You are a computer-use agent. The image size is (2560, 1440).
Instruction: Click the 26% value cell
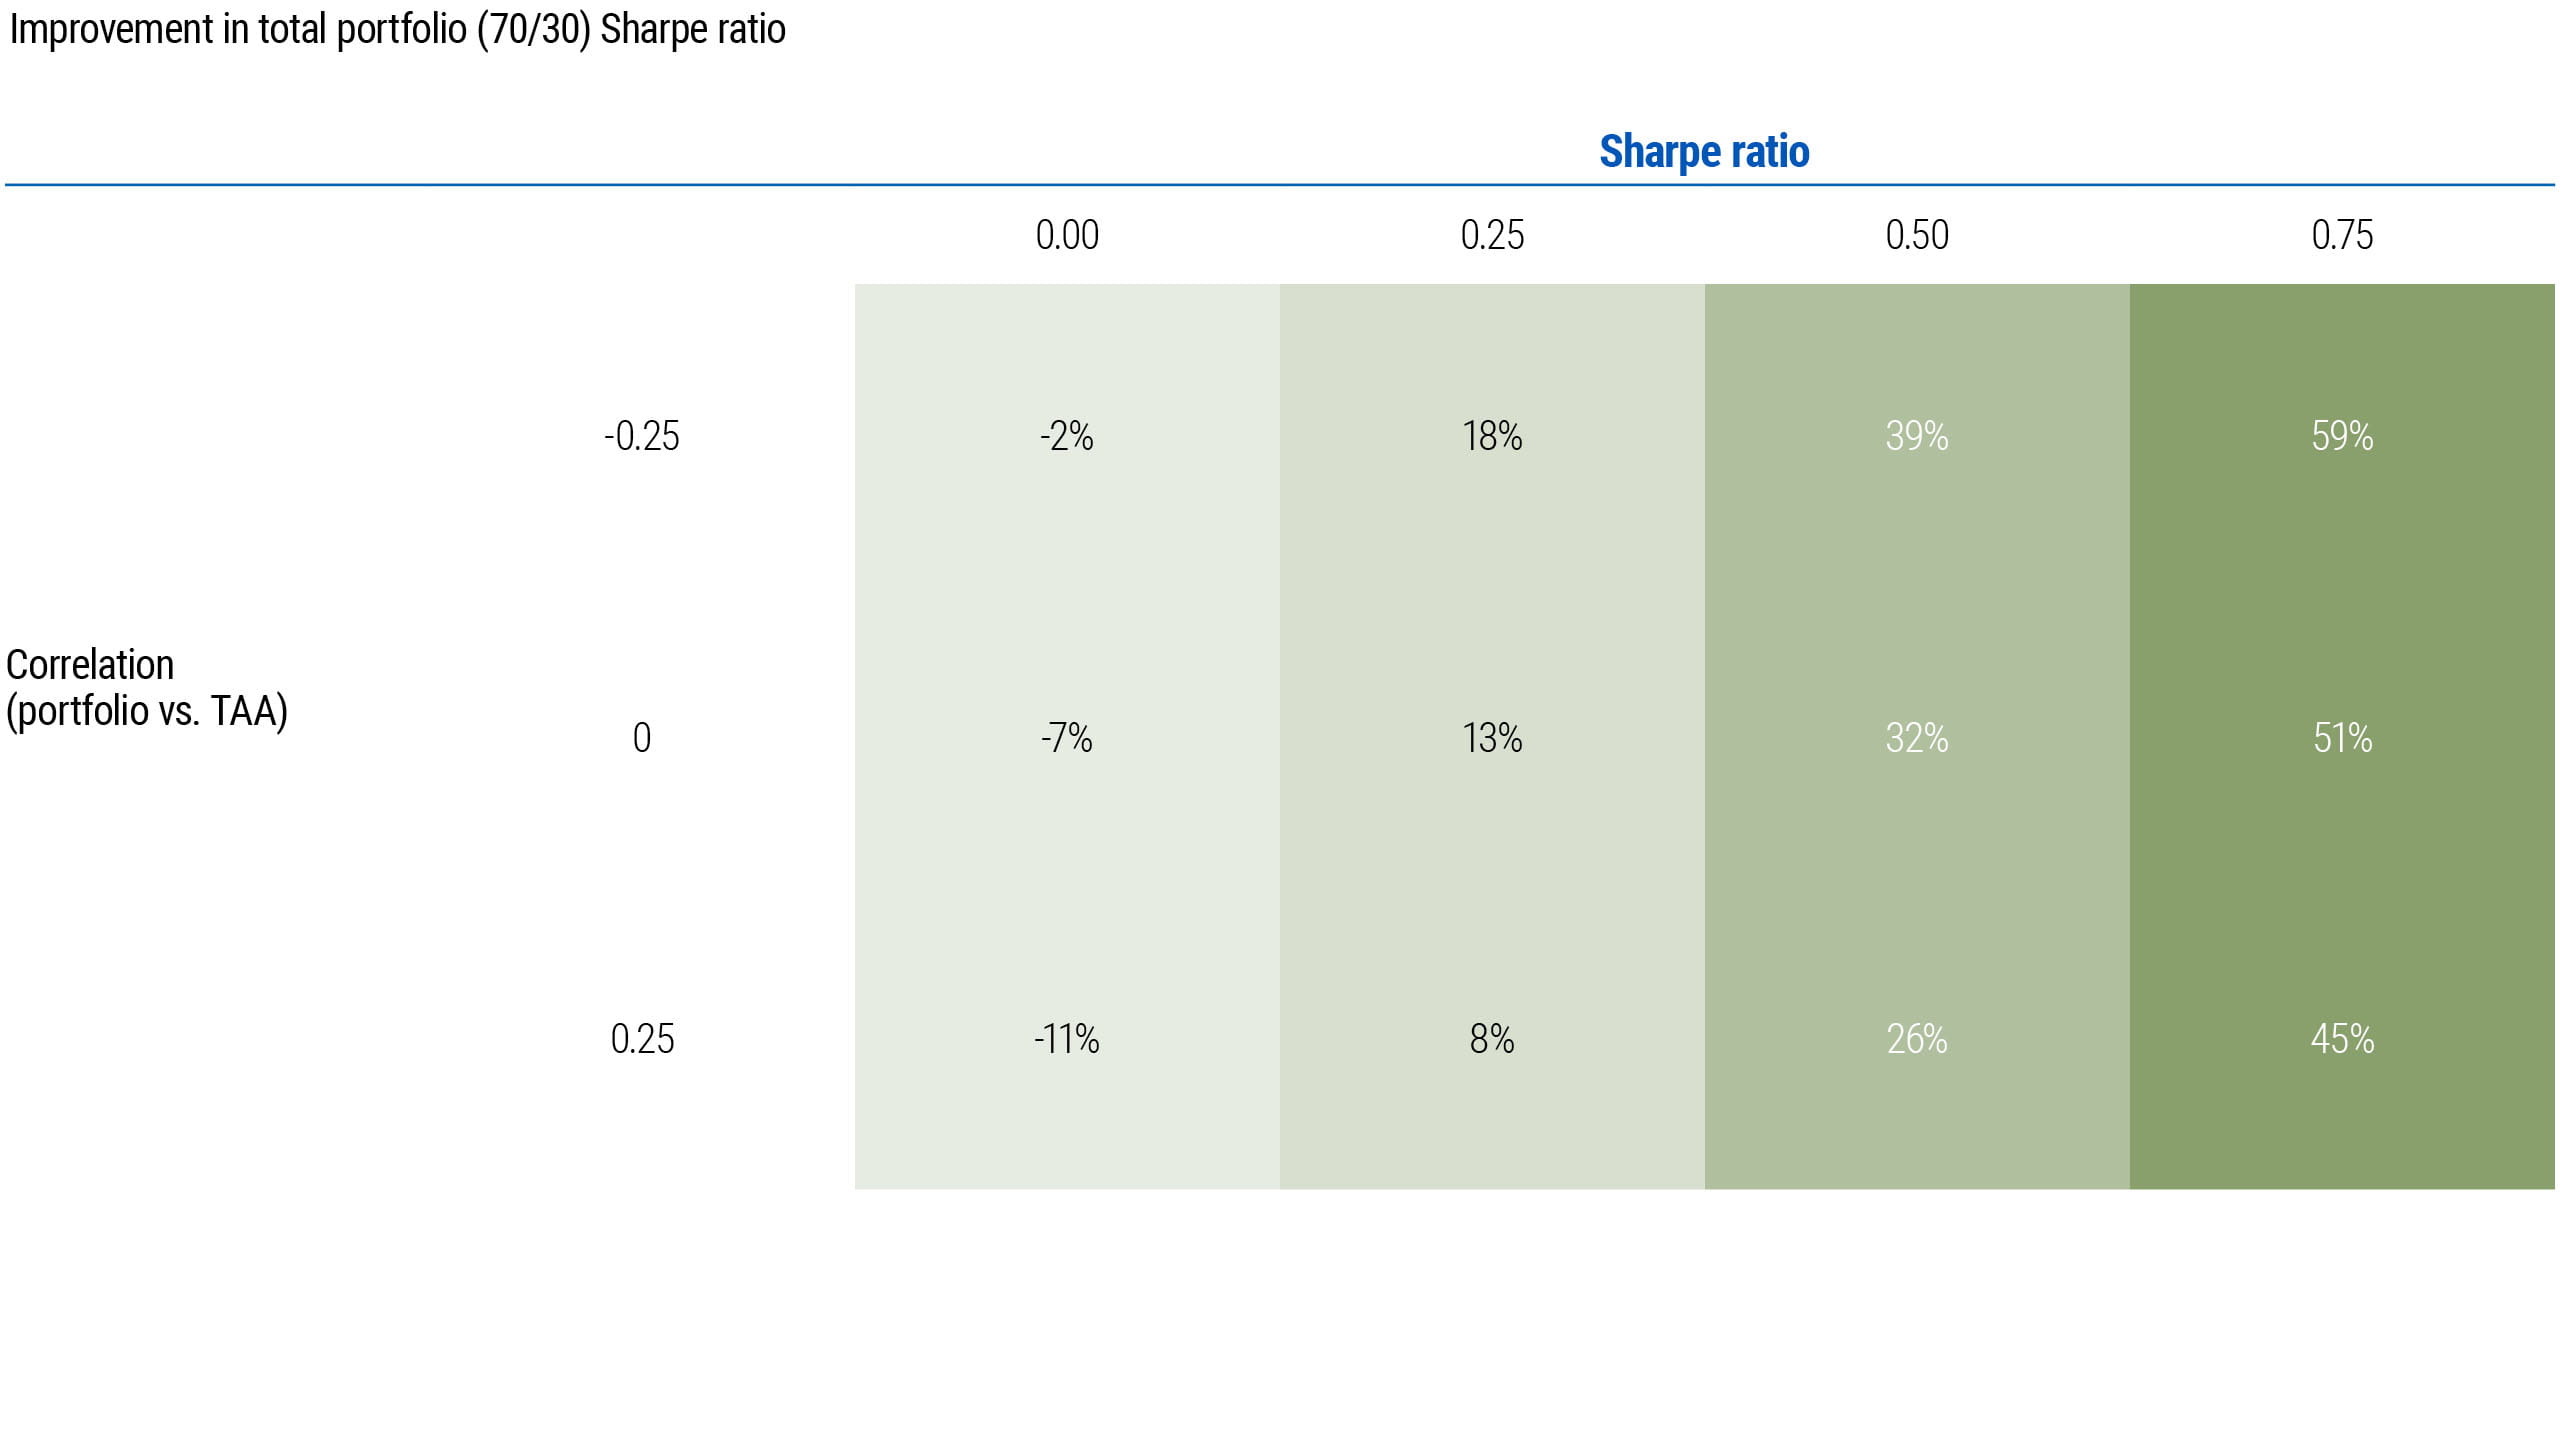tap(1917, 1039)
